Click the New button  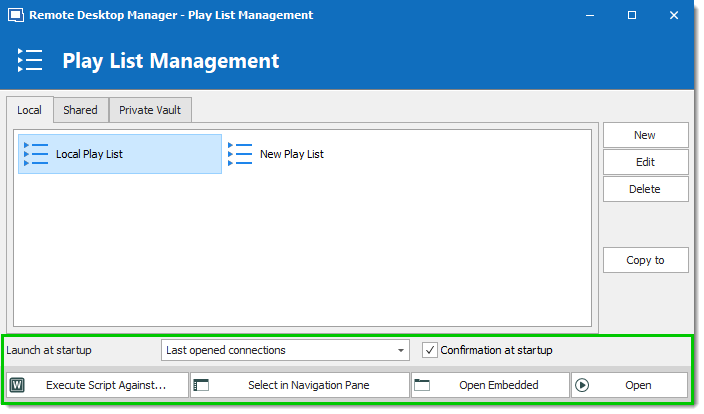[x=645, y=135]
